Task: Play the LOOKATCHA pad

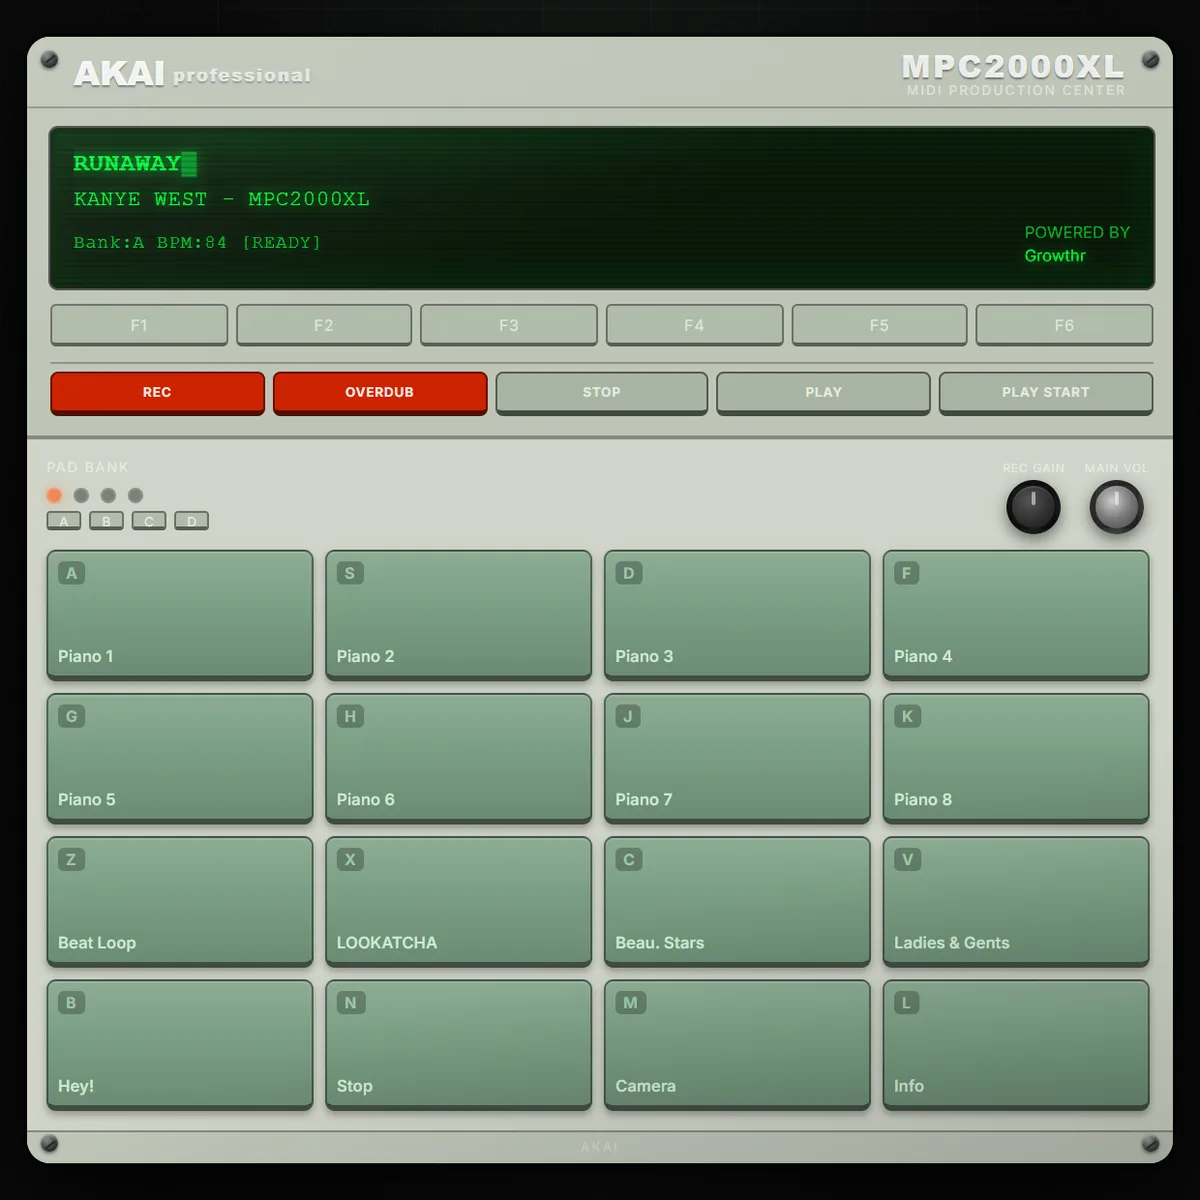Action: (458, 900)
